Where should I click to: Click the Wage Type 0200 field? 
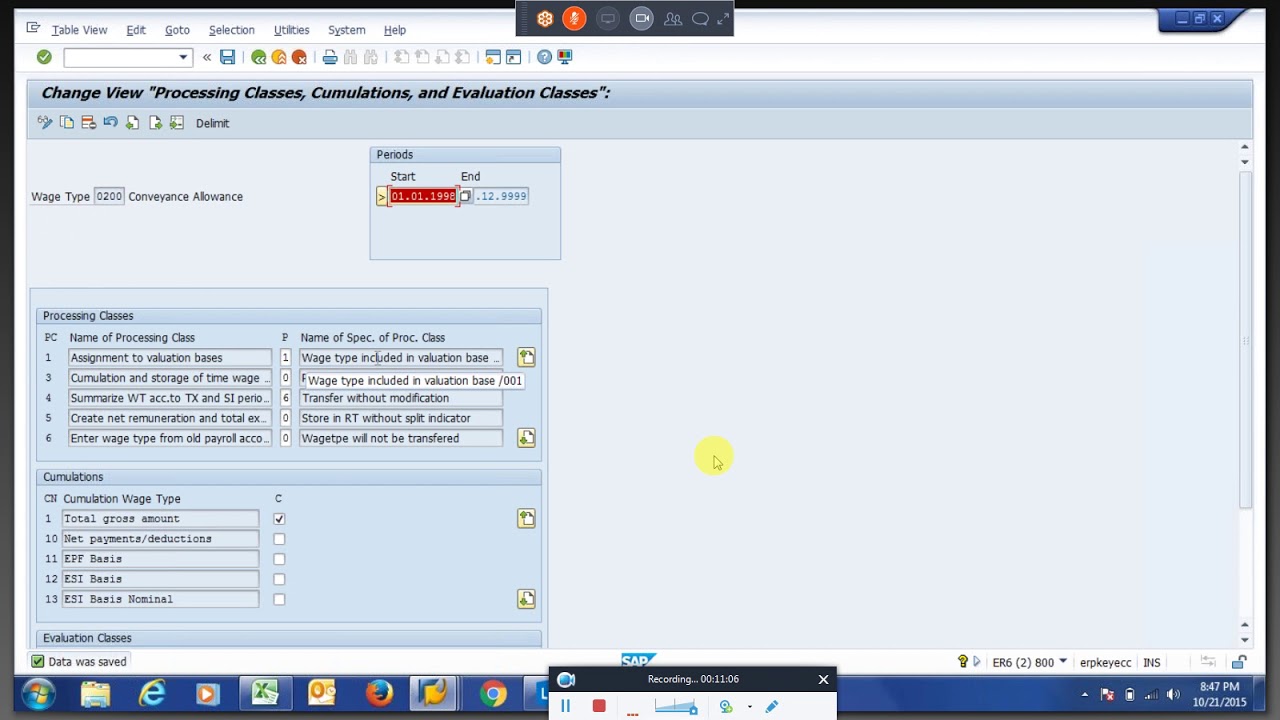coord(109,196)
